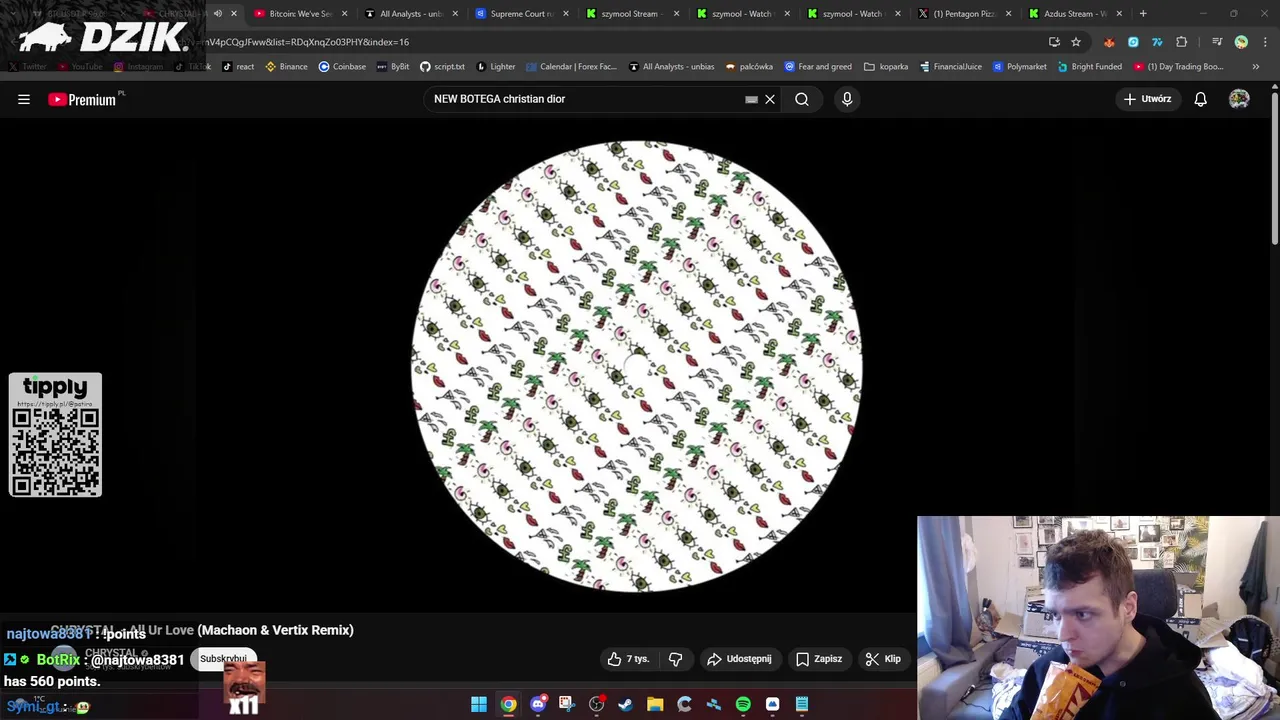Image resolution: width=1280 pixels, height=720 pixels.
Task: Open Spotify from the taskbar
Action: click(x=743, y=704)
